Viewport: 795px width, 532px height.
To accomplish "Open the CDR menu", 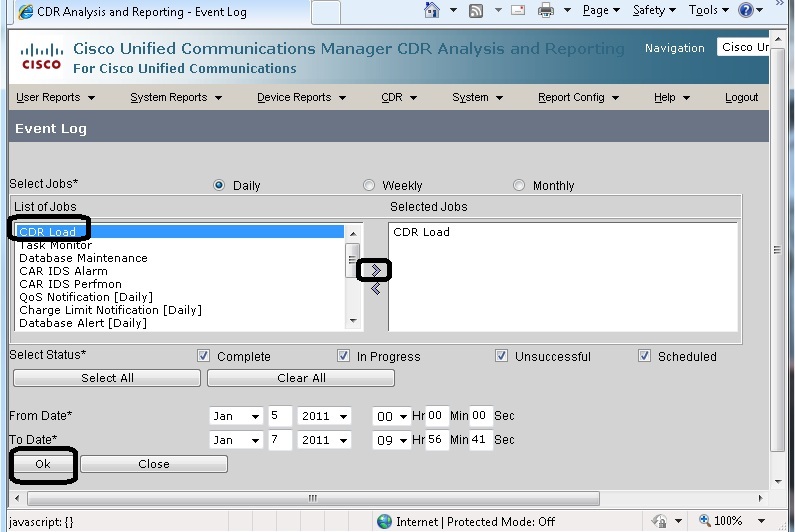I will tap(399, 97).
